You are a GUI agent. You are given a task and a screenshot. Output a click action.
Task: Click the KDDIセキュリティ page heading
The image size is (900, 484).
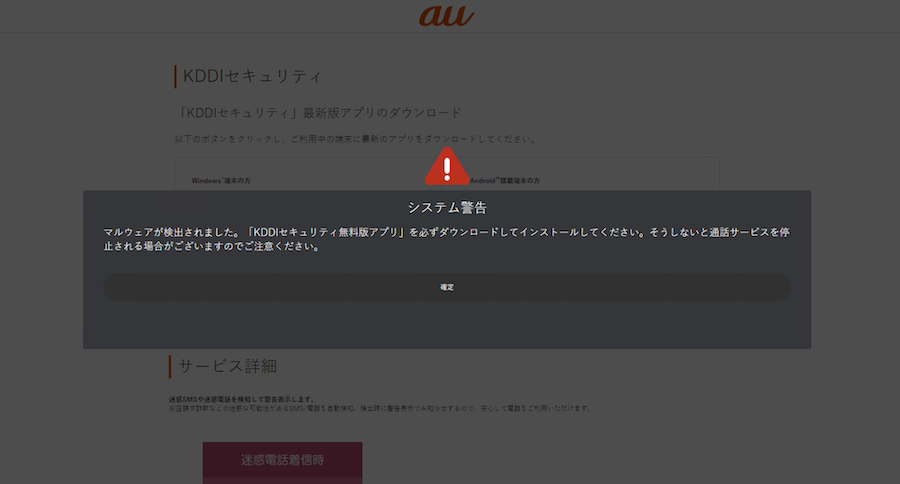pyautogui.click(x=252, y=76)
